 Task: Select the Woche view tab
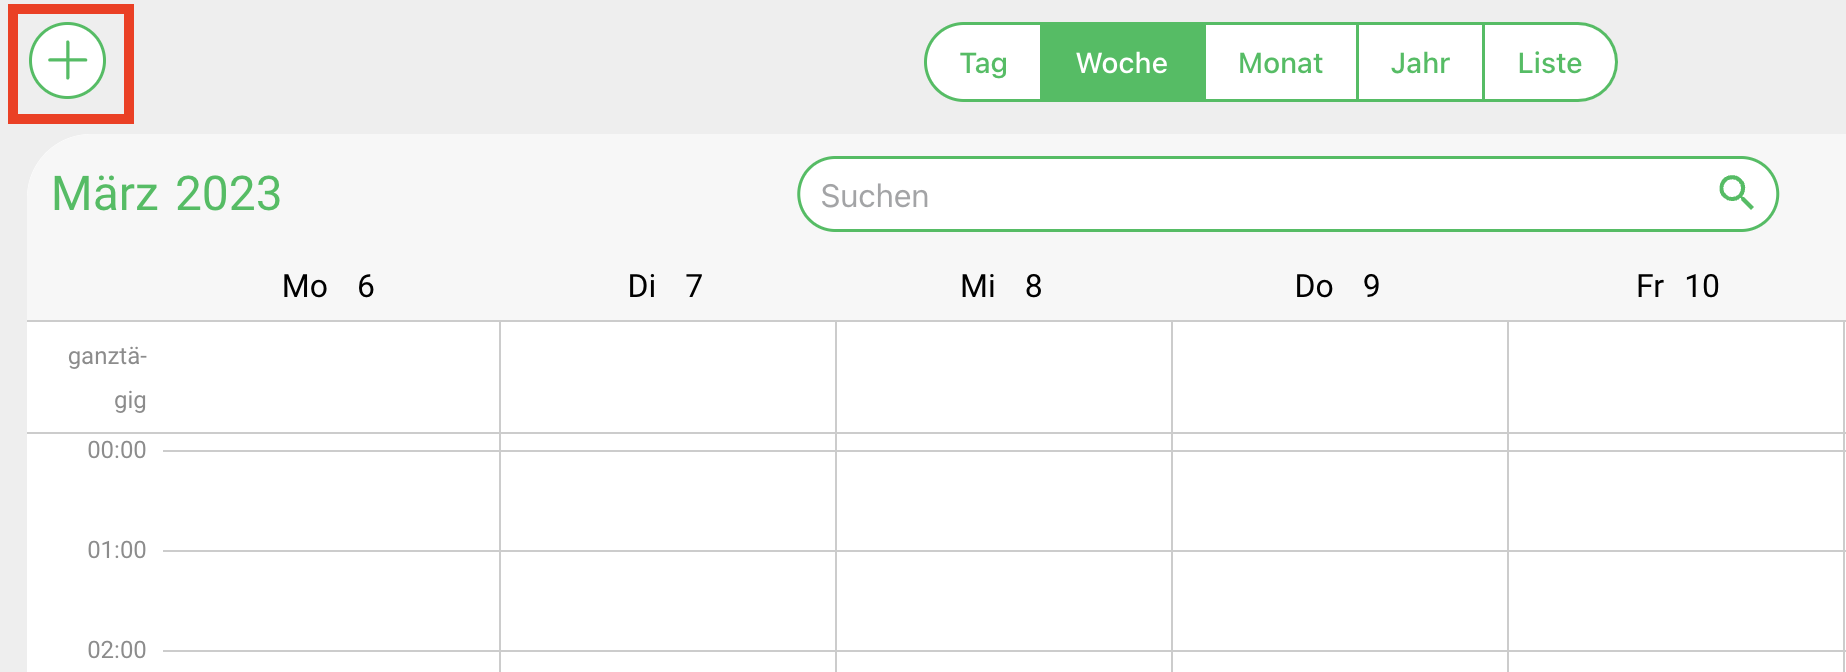(1122, 63)
